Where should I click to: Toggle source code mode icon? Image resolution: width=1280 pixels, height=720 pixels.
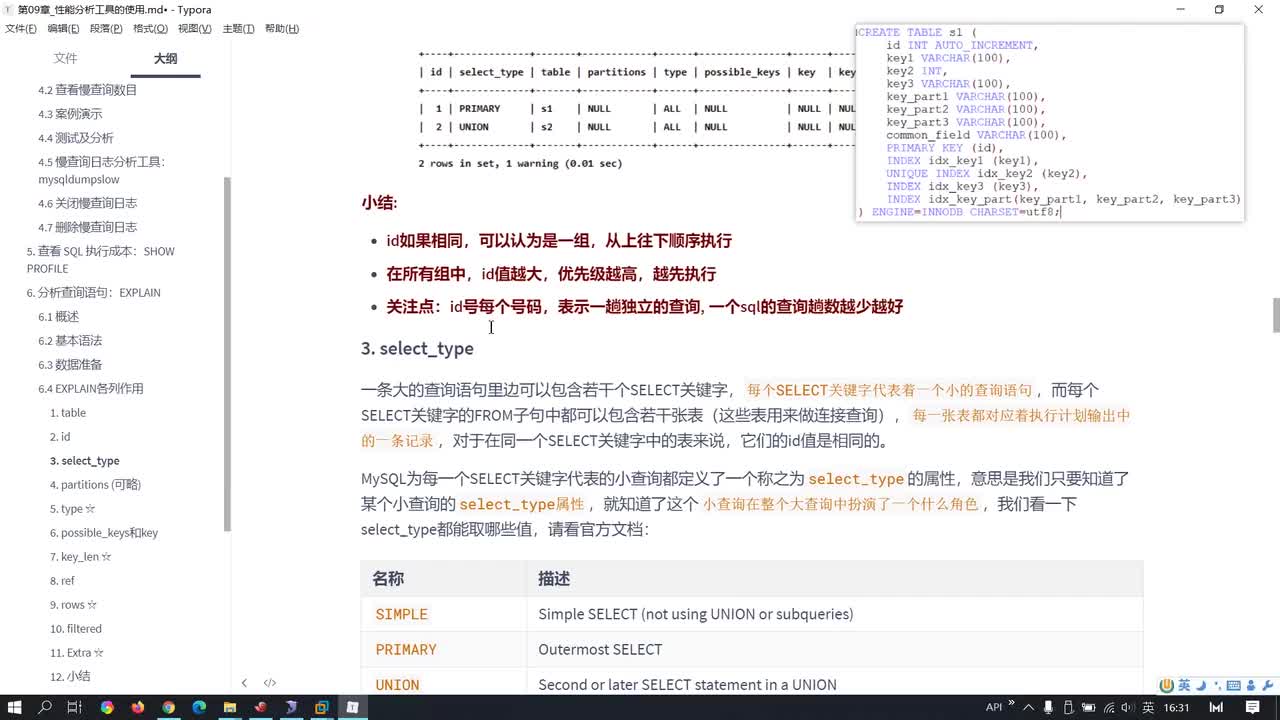tap(270, 683)
